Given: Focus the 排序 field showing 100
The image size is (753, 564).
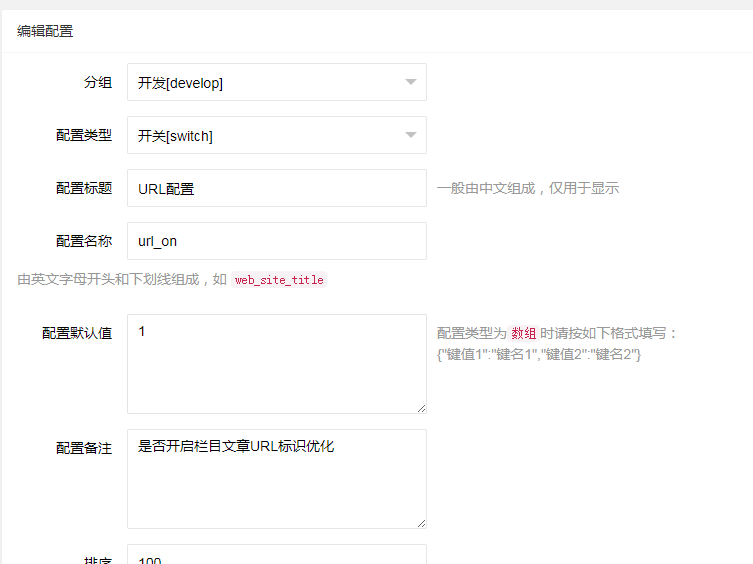Looking at the screenshot, I should [x=276, y=557].
